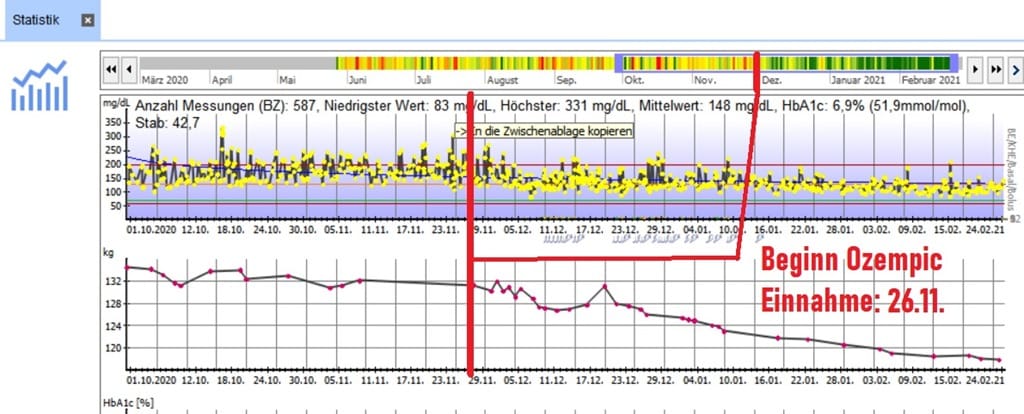
Task: Step forward one period with single-right arrow
Action: click(975, 69)
